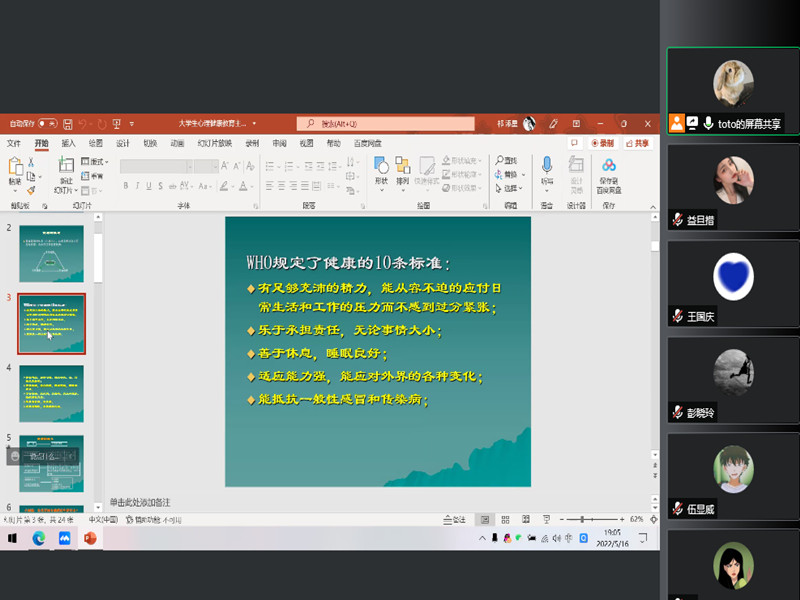This screenshot has height=600, width=800.
Task: Toggle the Notes (备注) pane button
Action: 455,520
